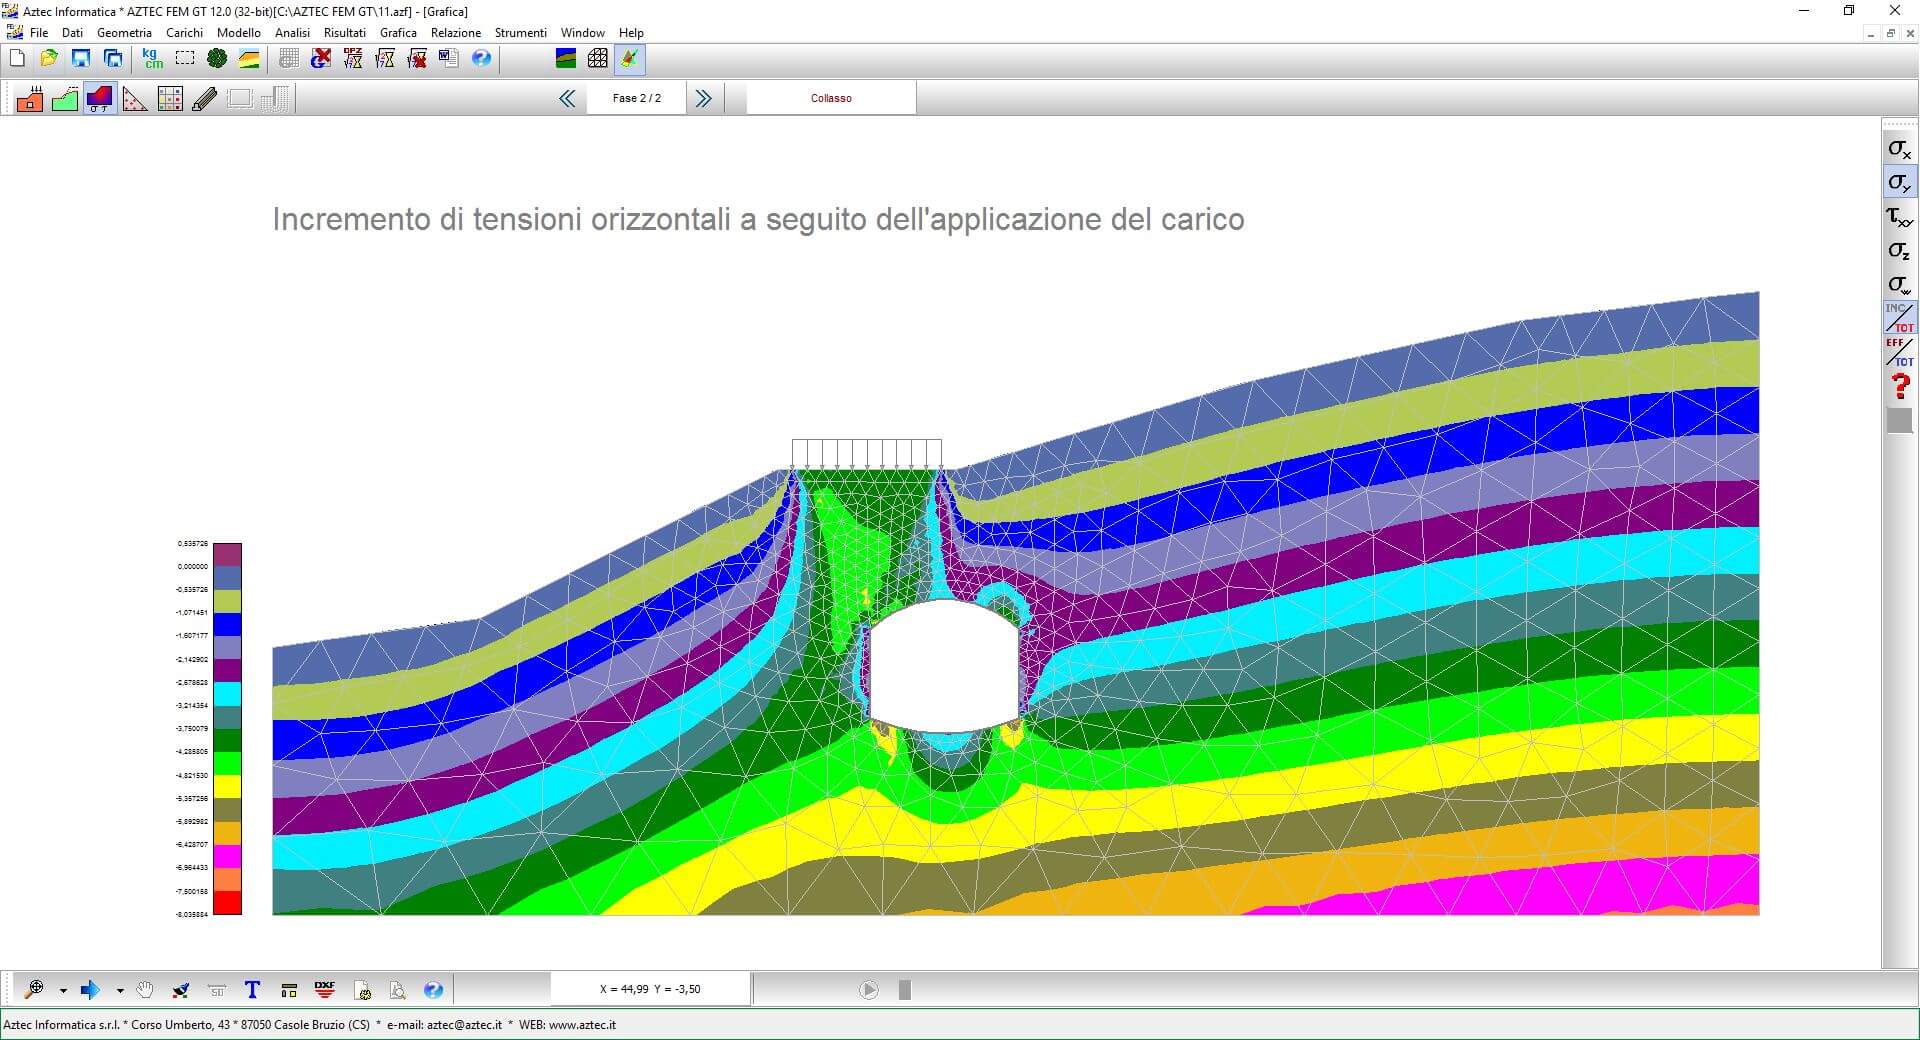1920x1040 pixels.
Task: Select the σx stress component
Action: (1899, 149)
